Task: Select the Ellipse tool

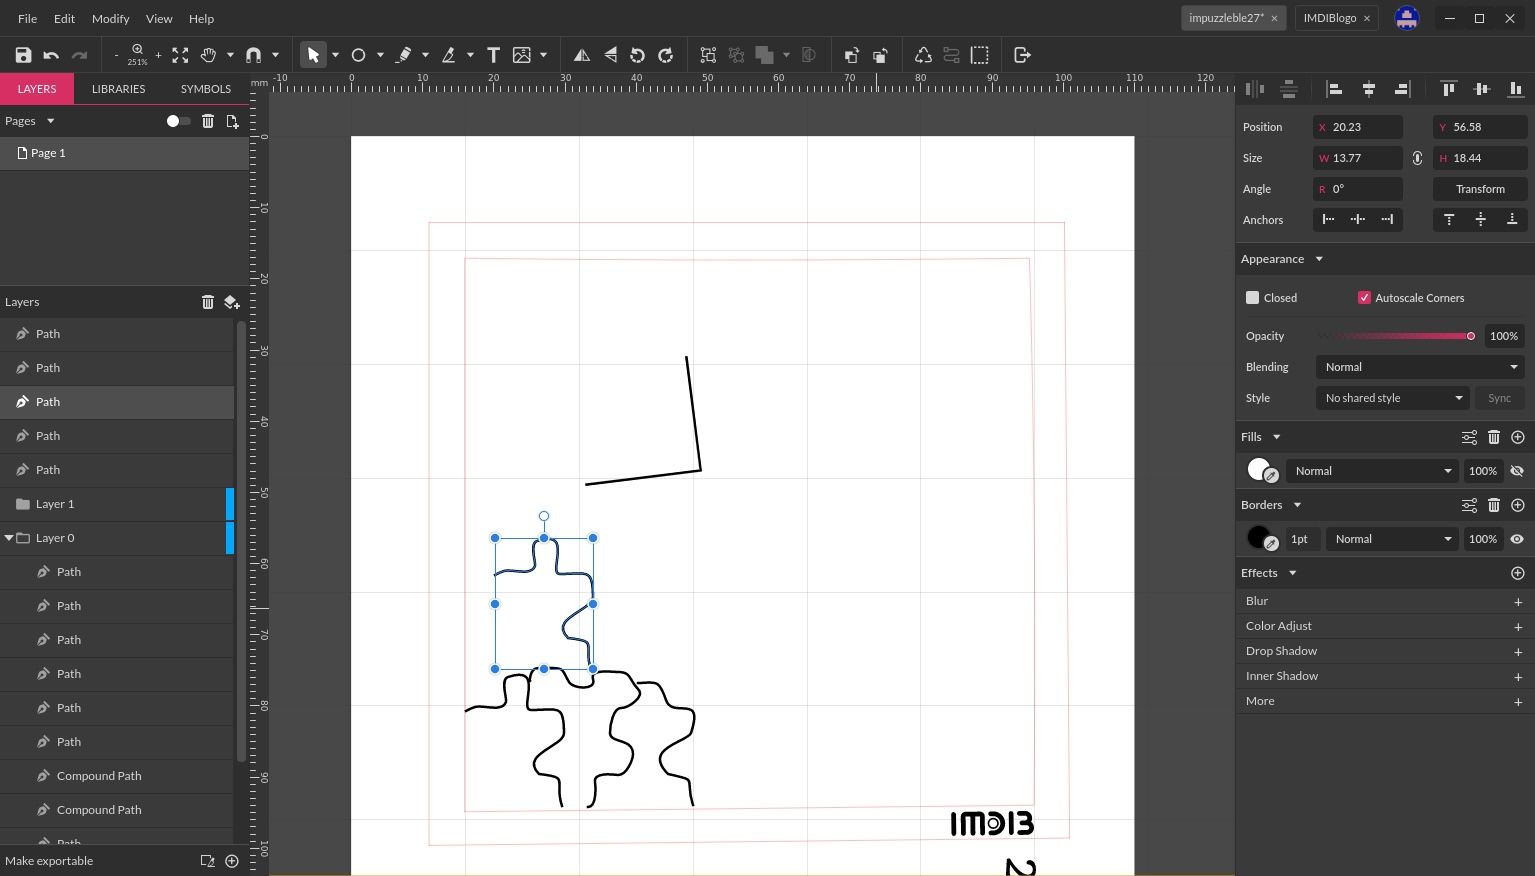Action: (x=358, y=55)
